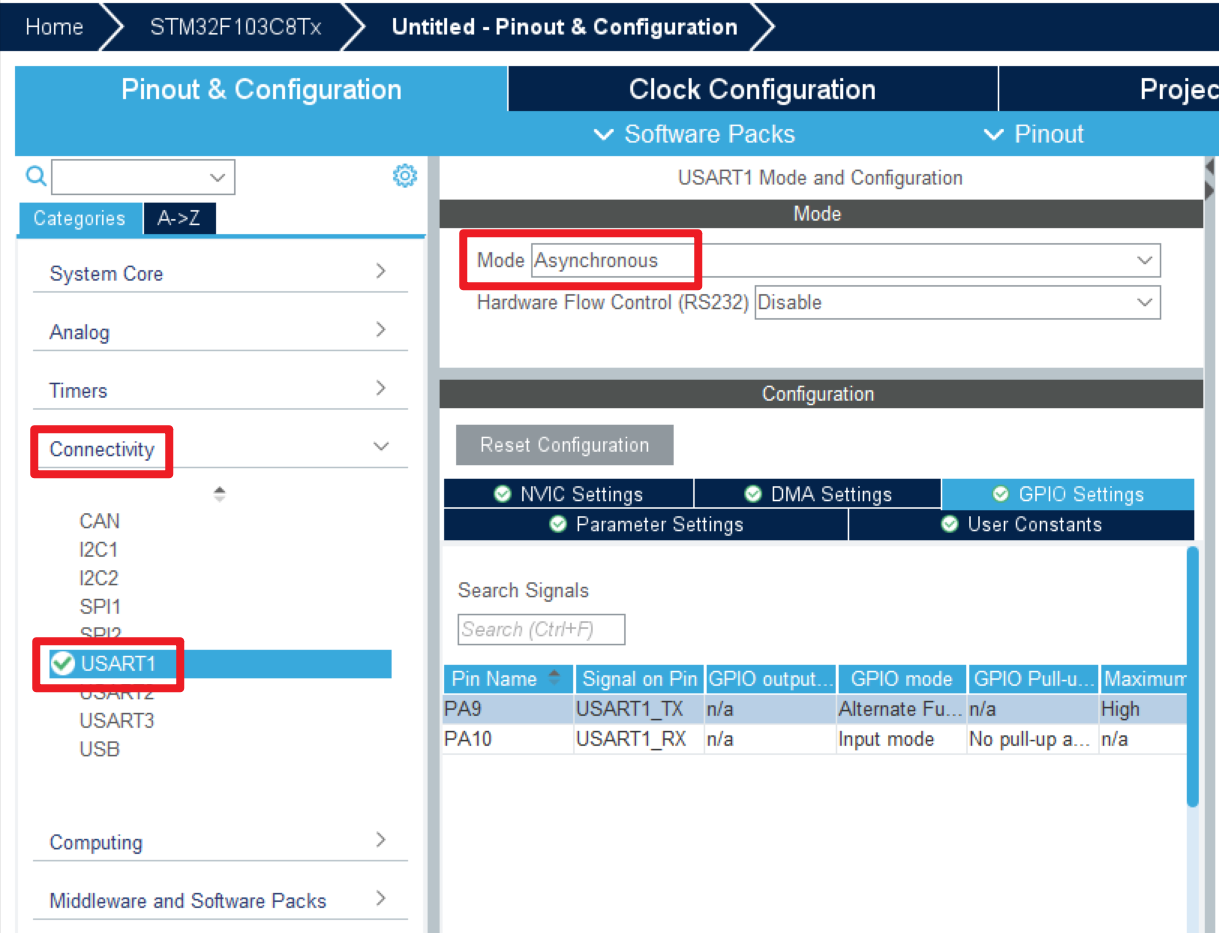Expand the Computing category
Image resolution: width=1219 pixels, height=933 pixels.
pyautogui.click(x=218, y=842)
